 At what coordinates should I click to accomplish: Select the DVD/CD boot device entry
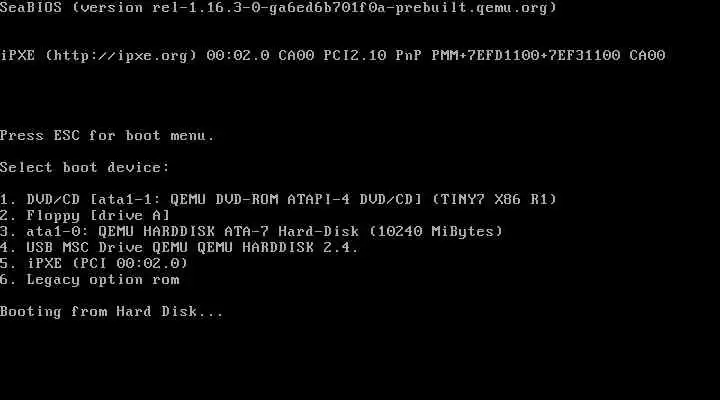pyautogui.click(x=278, y=200)
